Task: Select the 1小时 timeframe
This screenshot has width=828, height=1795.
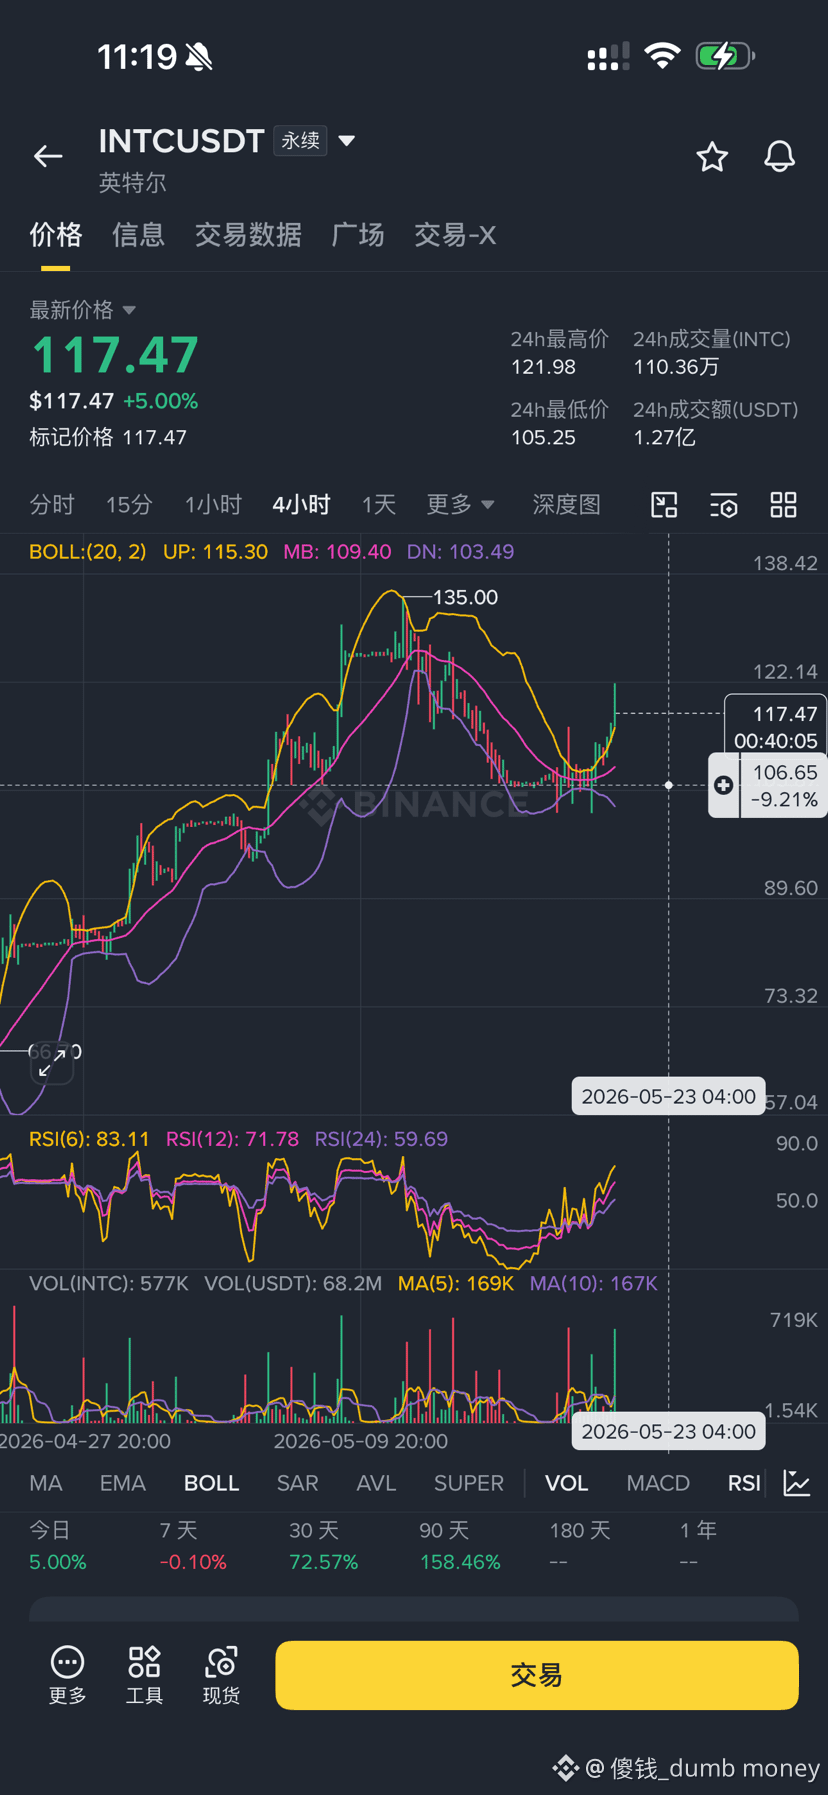Action: [x=213, y=505]
